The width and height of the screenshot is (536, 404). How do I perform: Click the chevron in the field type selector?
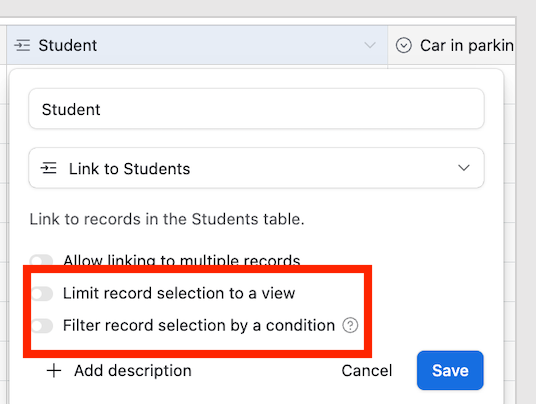tap(464, 168)
